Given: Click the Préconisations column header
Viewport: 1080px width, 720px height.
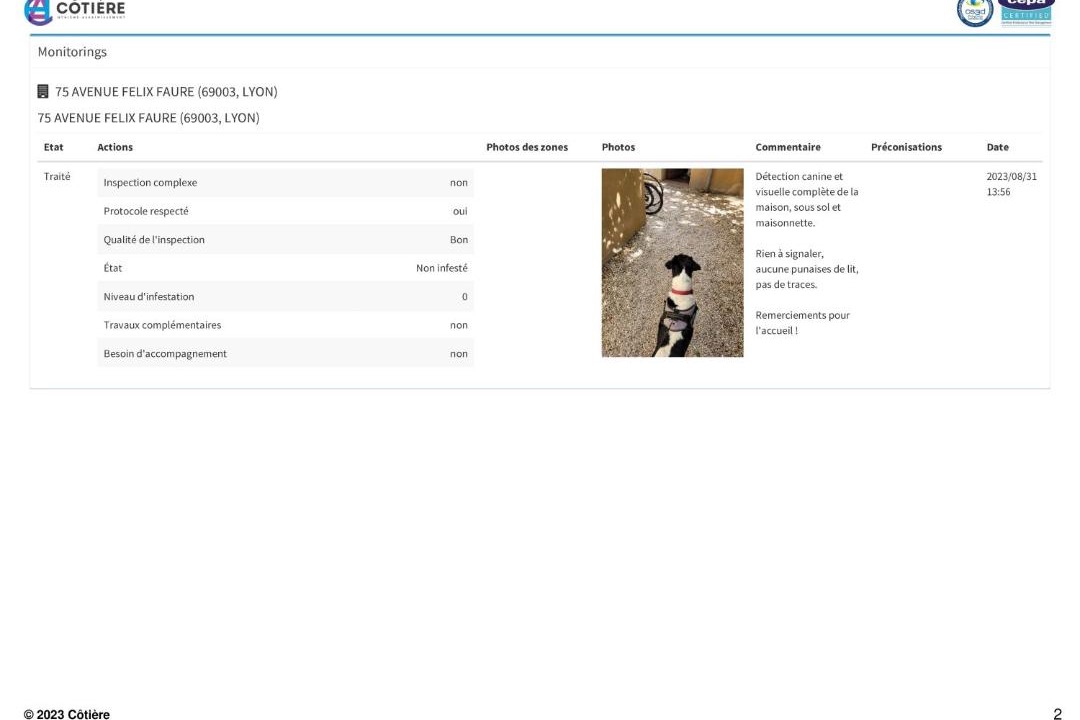Looking at the screenshot, I should click(x=906, y=147).
